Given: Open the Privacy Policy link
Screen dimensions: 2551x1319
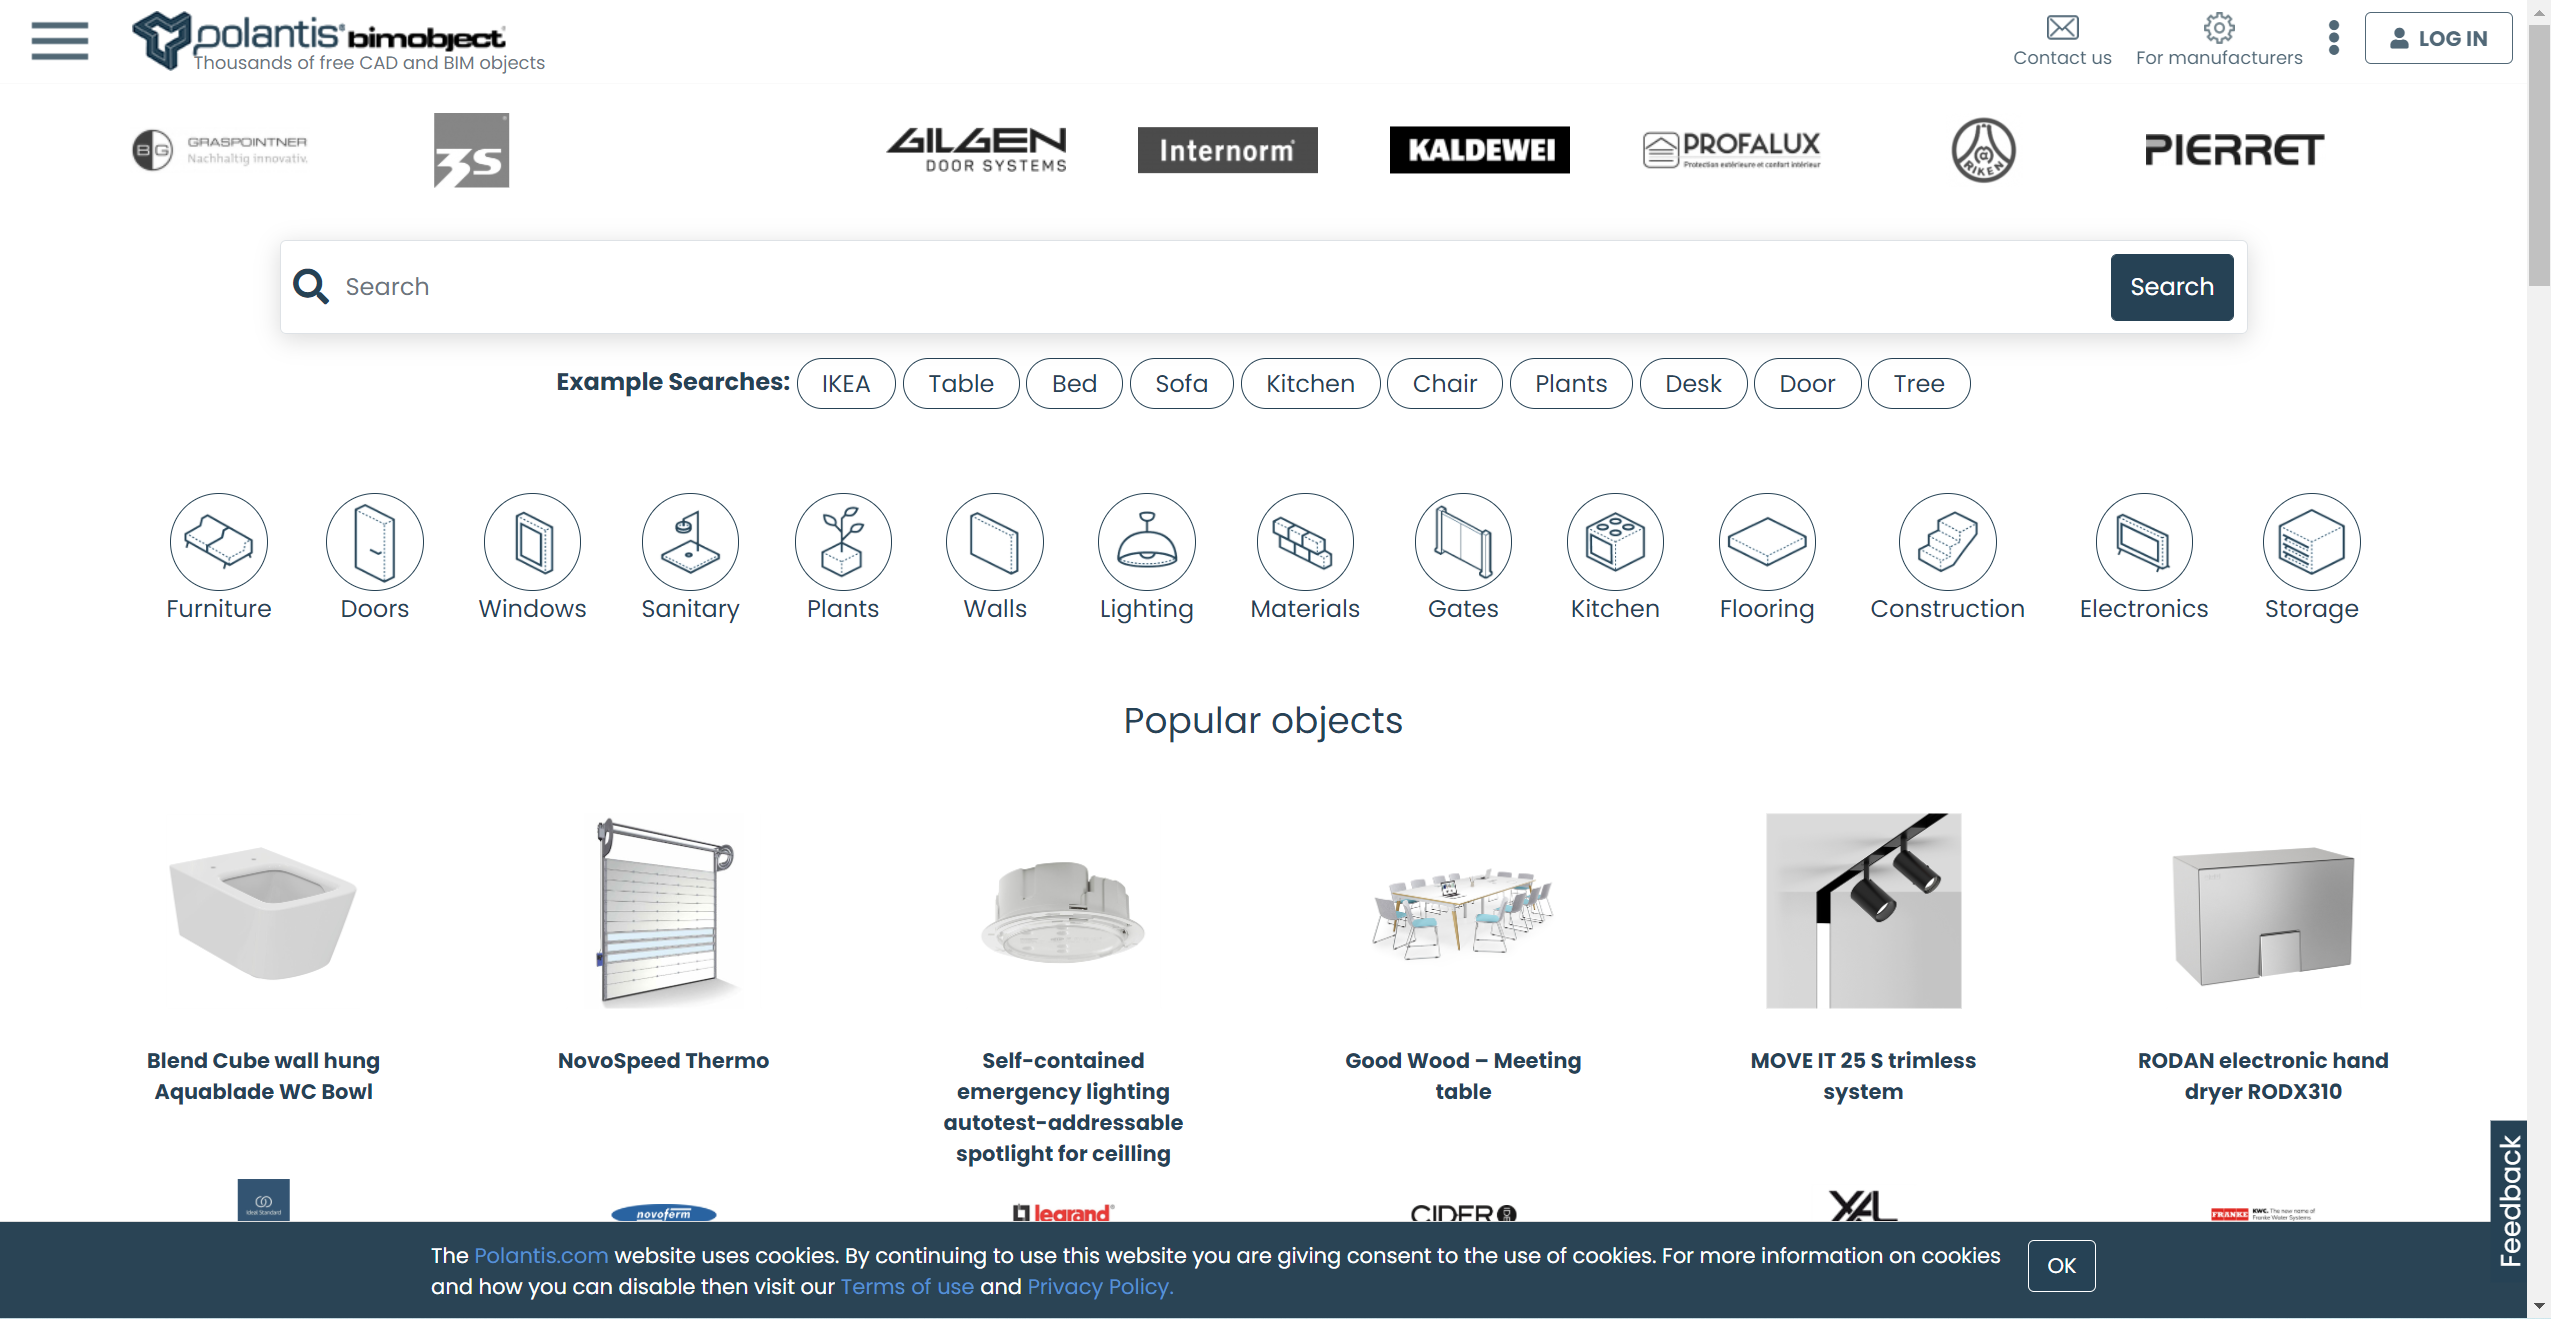Looking at the screenshot, I should click(x=1100, y=1287).
